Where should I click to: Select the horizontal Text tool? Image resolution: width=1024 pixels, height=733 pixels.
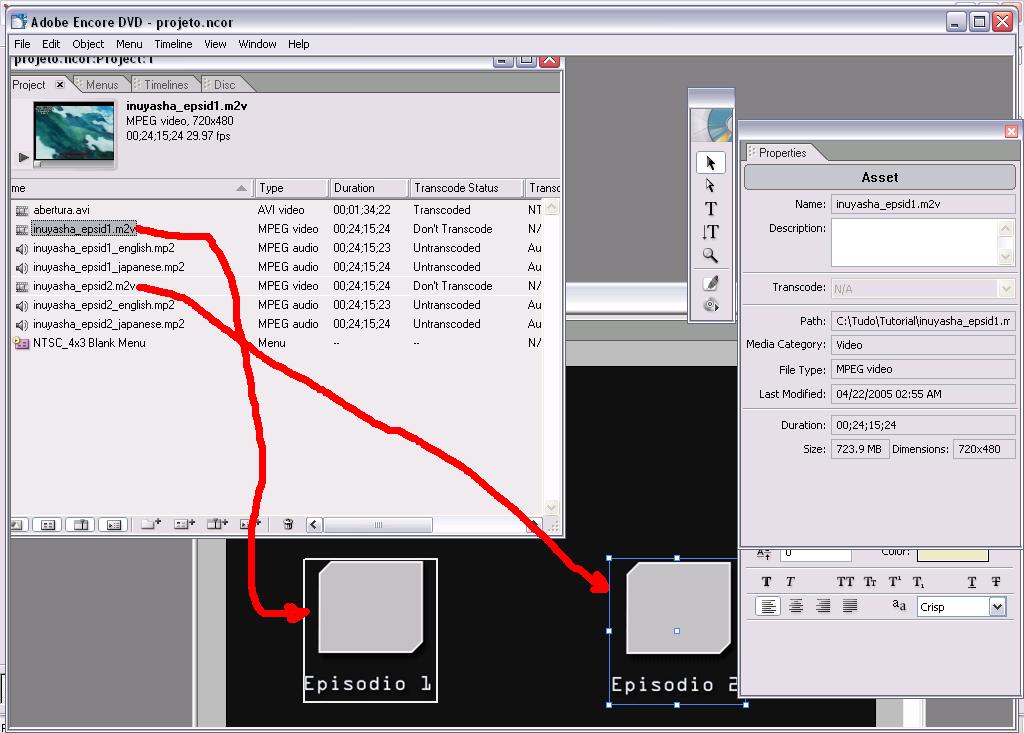[x=711, y=208]
